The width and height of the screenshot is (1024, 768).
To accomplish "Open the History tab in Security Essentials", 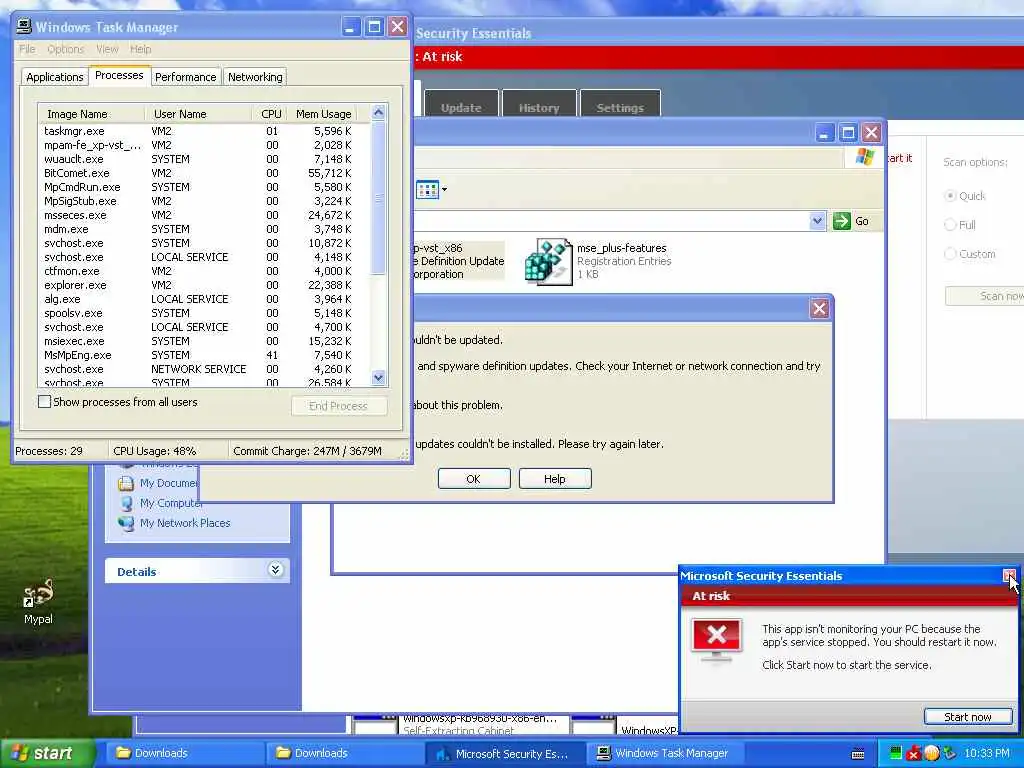I will [539, 104].
